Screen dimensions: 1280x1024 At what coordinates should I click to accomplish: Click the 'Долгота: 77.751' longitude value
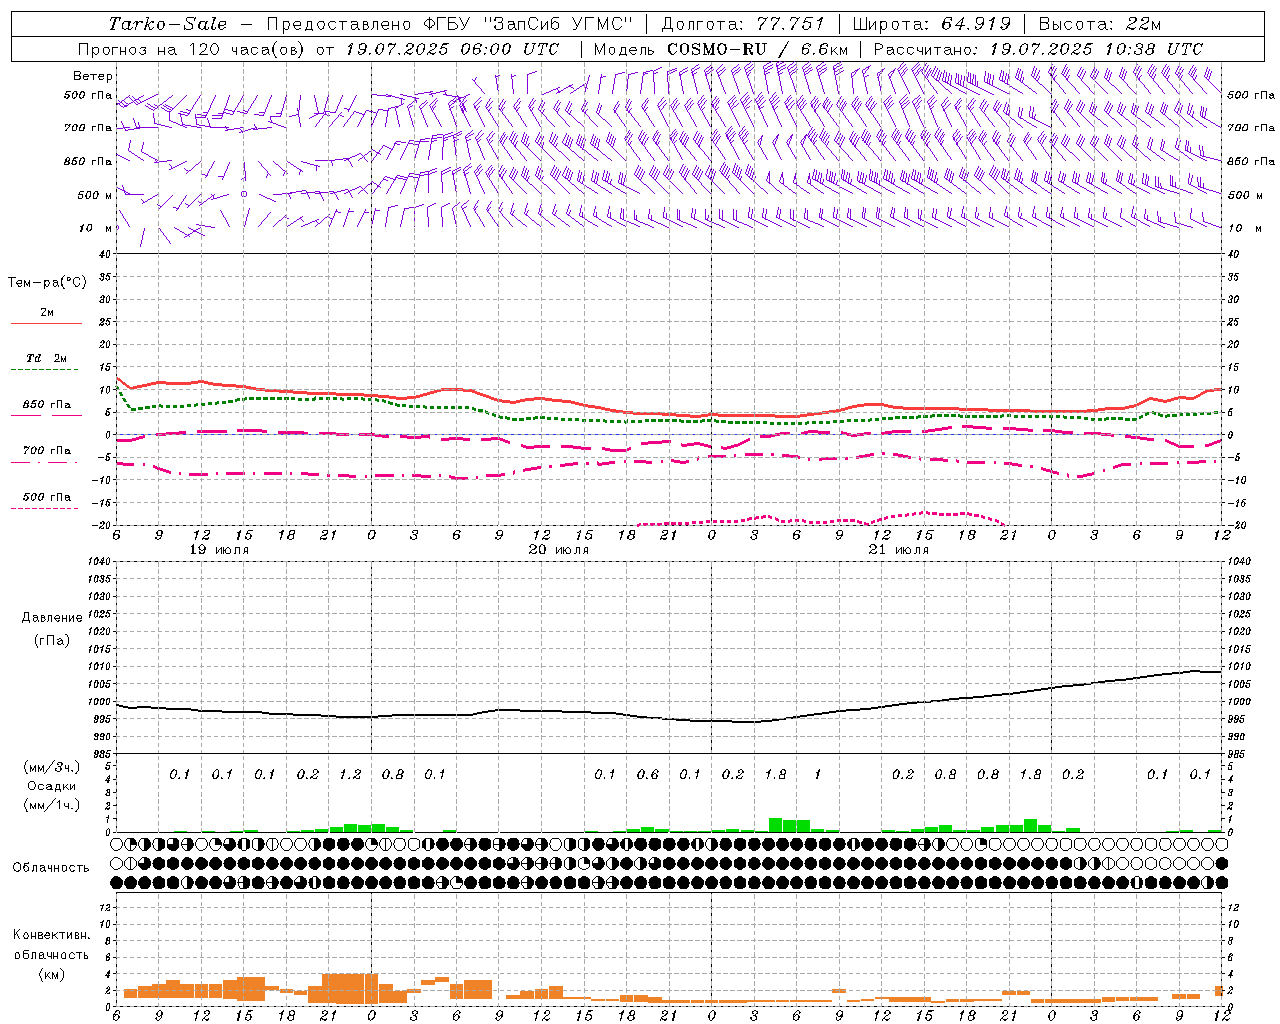(x=743, y=24)
